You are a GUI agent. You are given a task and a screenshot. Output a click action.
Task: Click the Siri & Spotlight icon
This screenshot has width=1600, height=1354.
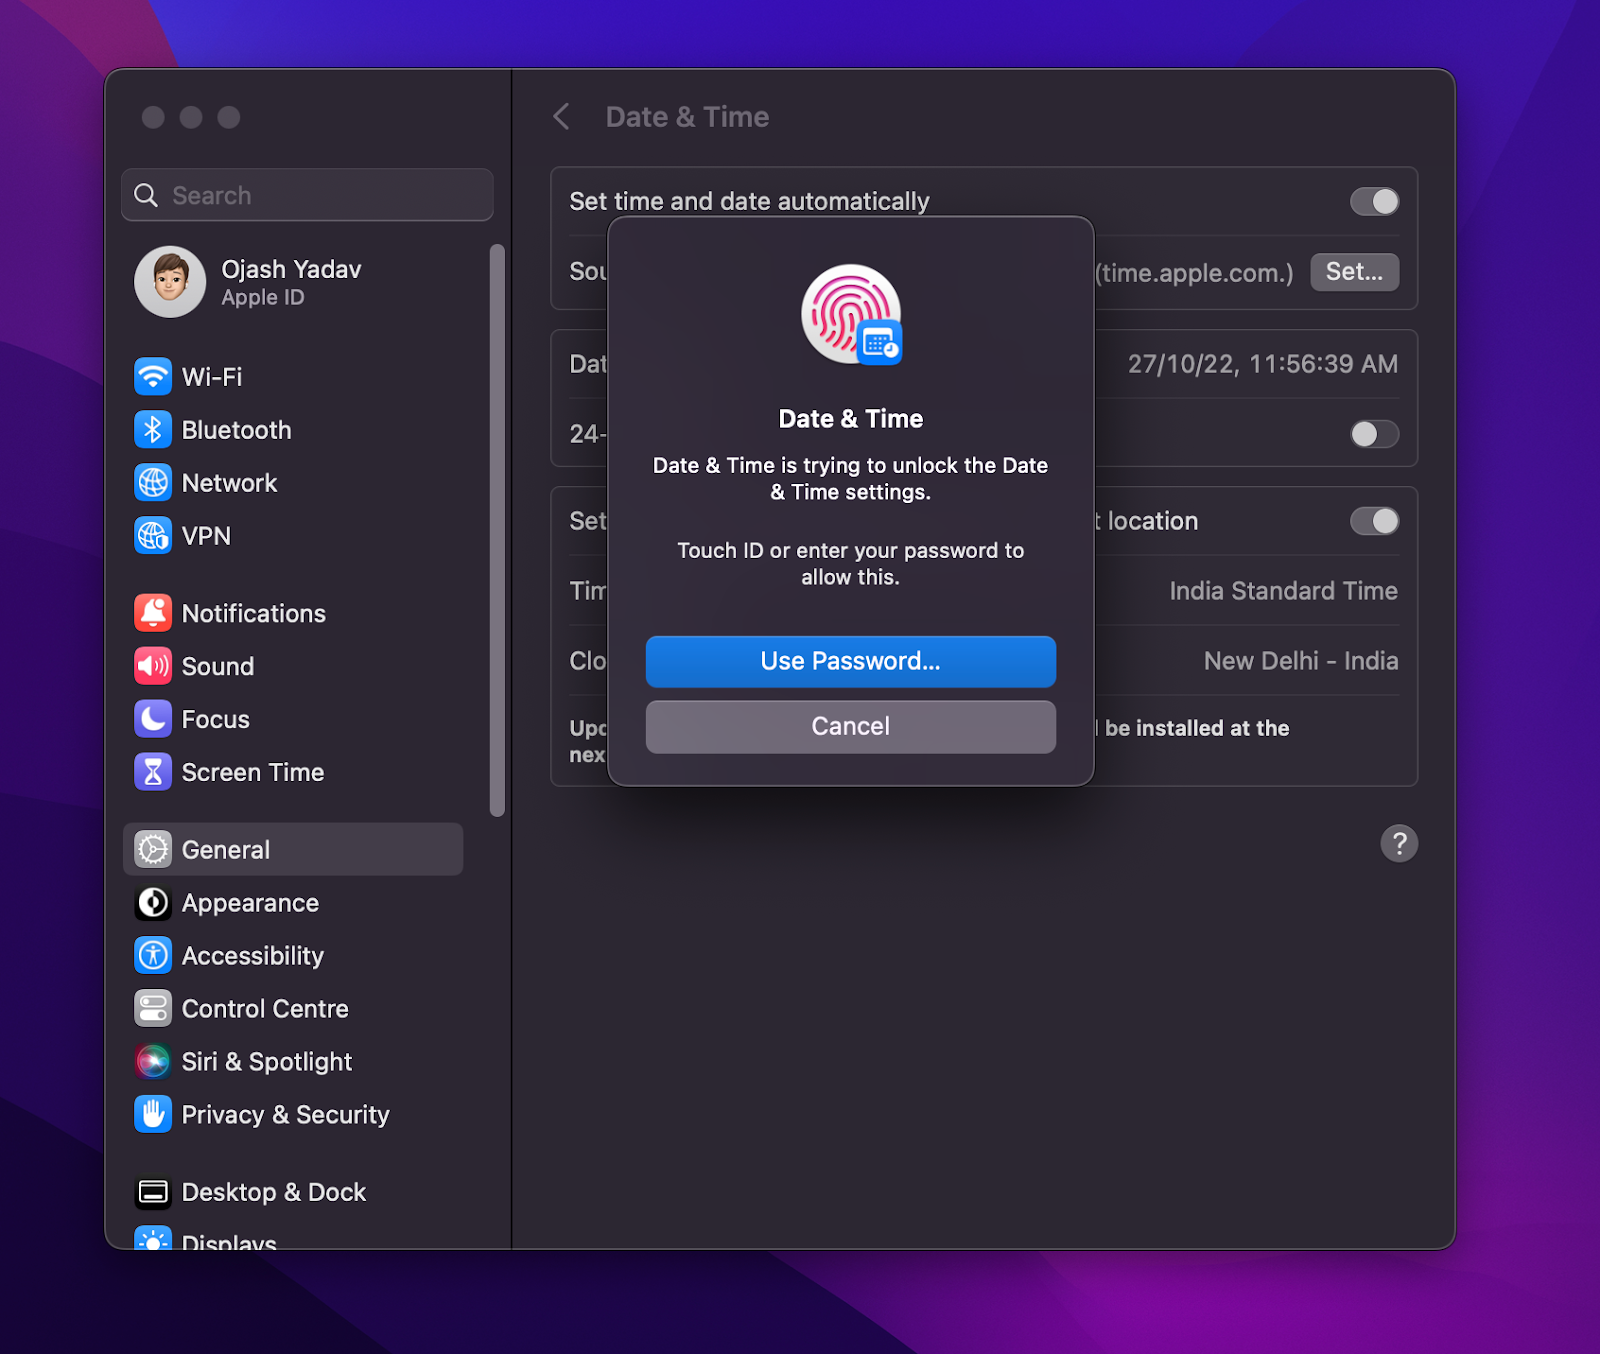coord(152,1062)
